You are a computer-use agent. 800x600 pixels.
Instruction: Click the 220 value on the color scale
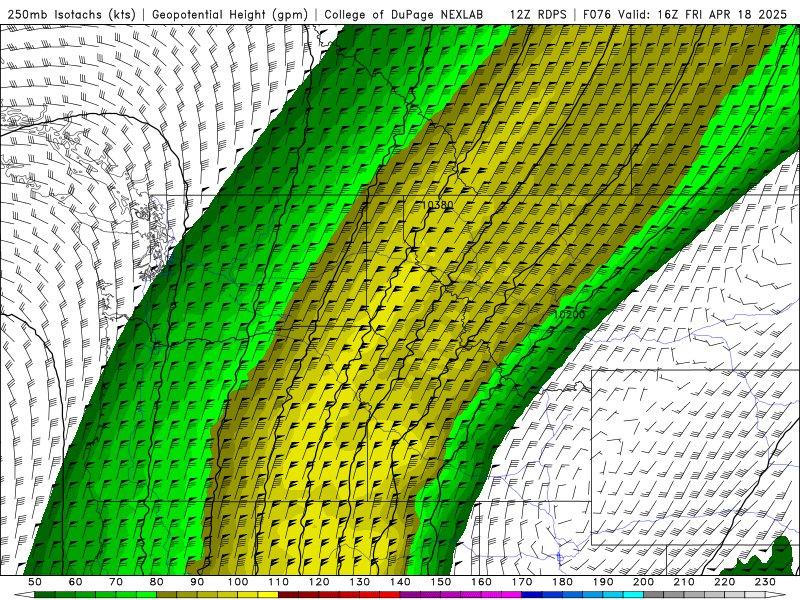pyautogui.click(x=725, y=582)
